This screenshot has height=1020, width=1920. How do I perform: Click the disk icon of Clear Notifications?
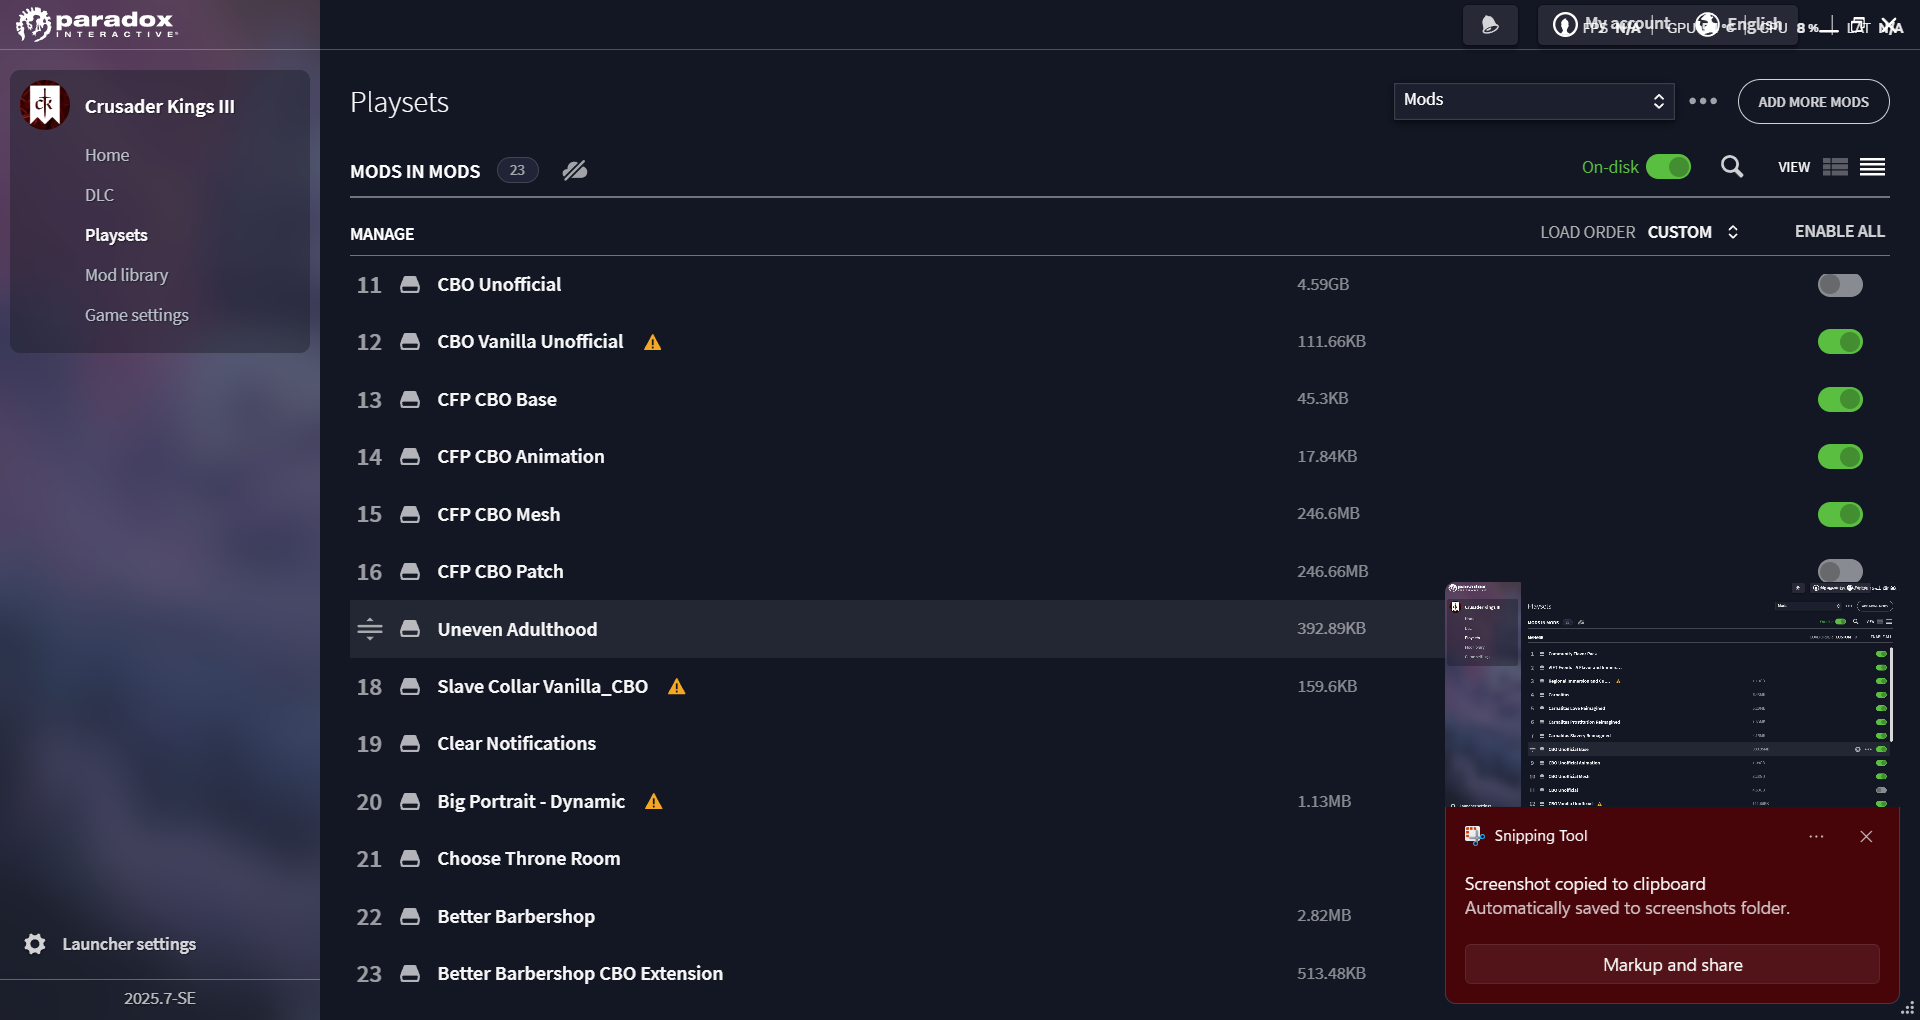[x=410, y=744]
